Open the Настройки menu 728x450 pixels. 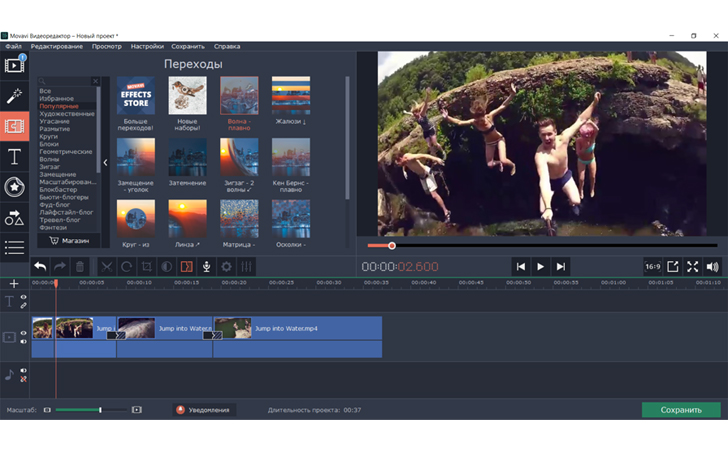pyautogui.click(x=147, y=46)
